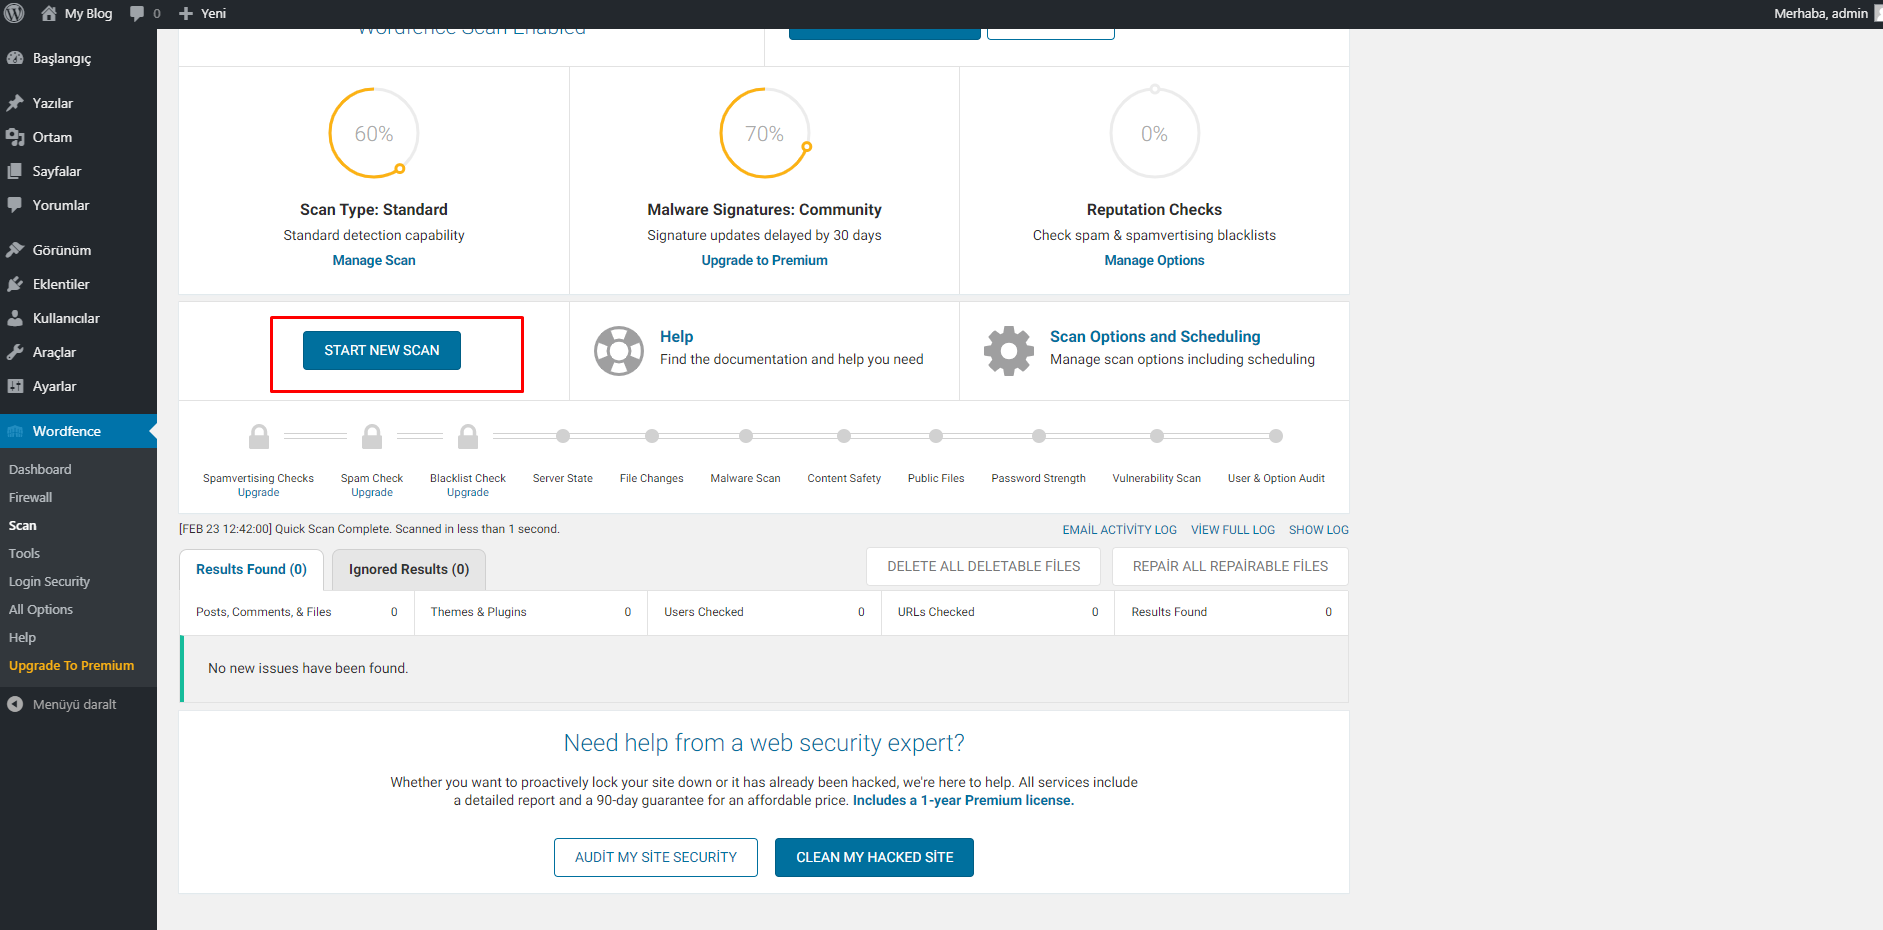Open the Manage Scan link
The image size is (1883, 930).
point(374,260)
